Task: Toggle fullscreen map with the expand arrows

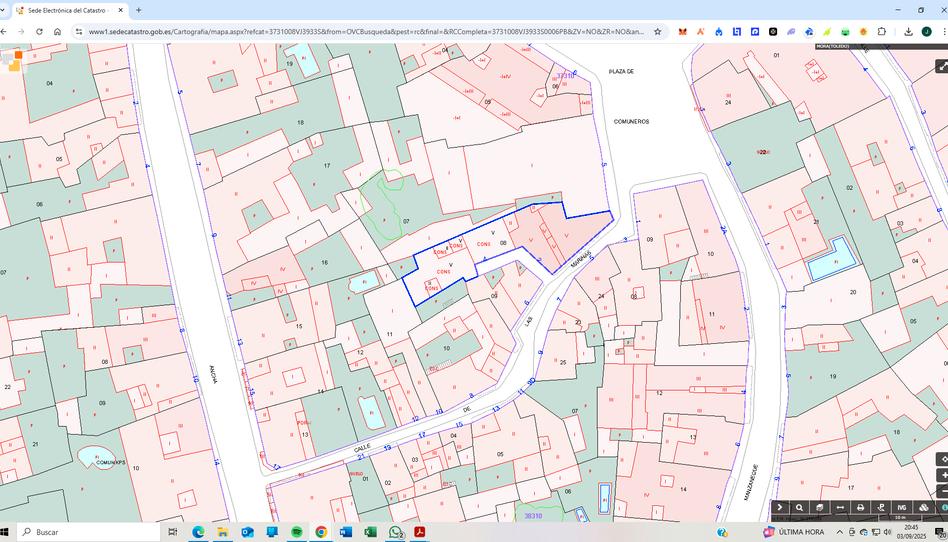Action: click(941, 66)
